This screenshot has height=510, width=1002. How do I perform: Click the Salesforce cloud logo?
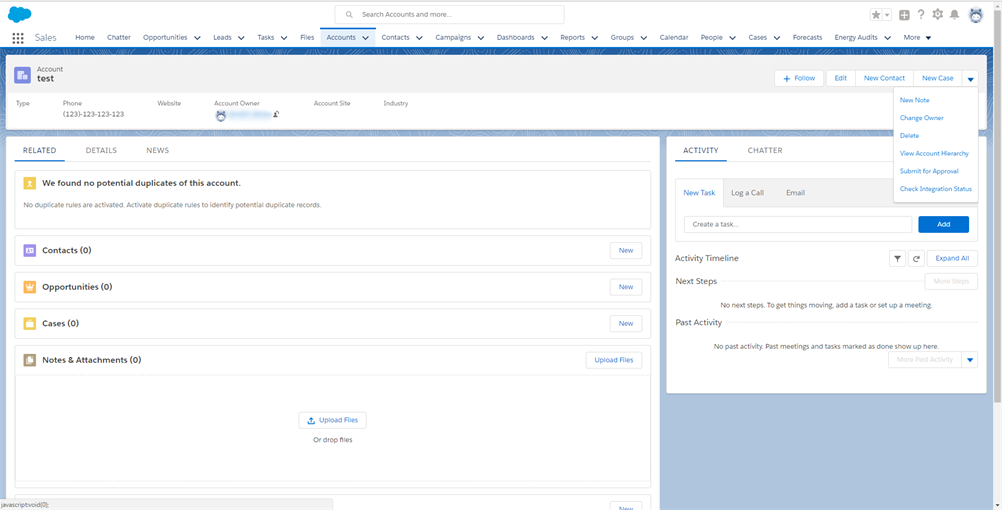click(x=20, y=14)
